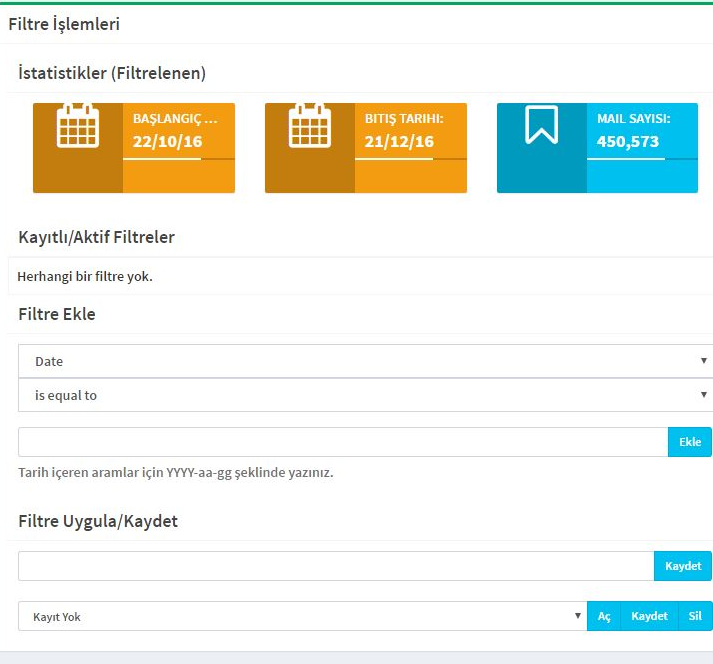Screen dimensions: 713x664
Task: Click the Filtre İşlemleri panel heading
Action: (x=64, y=24)
